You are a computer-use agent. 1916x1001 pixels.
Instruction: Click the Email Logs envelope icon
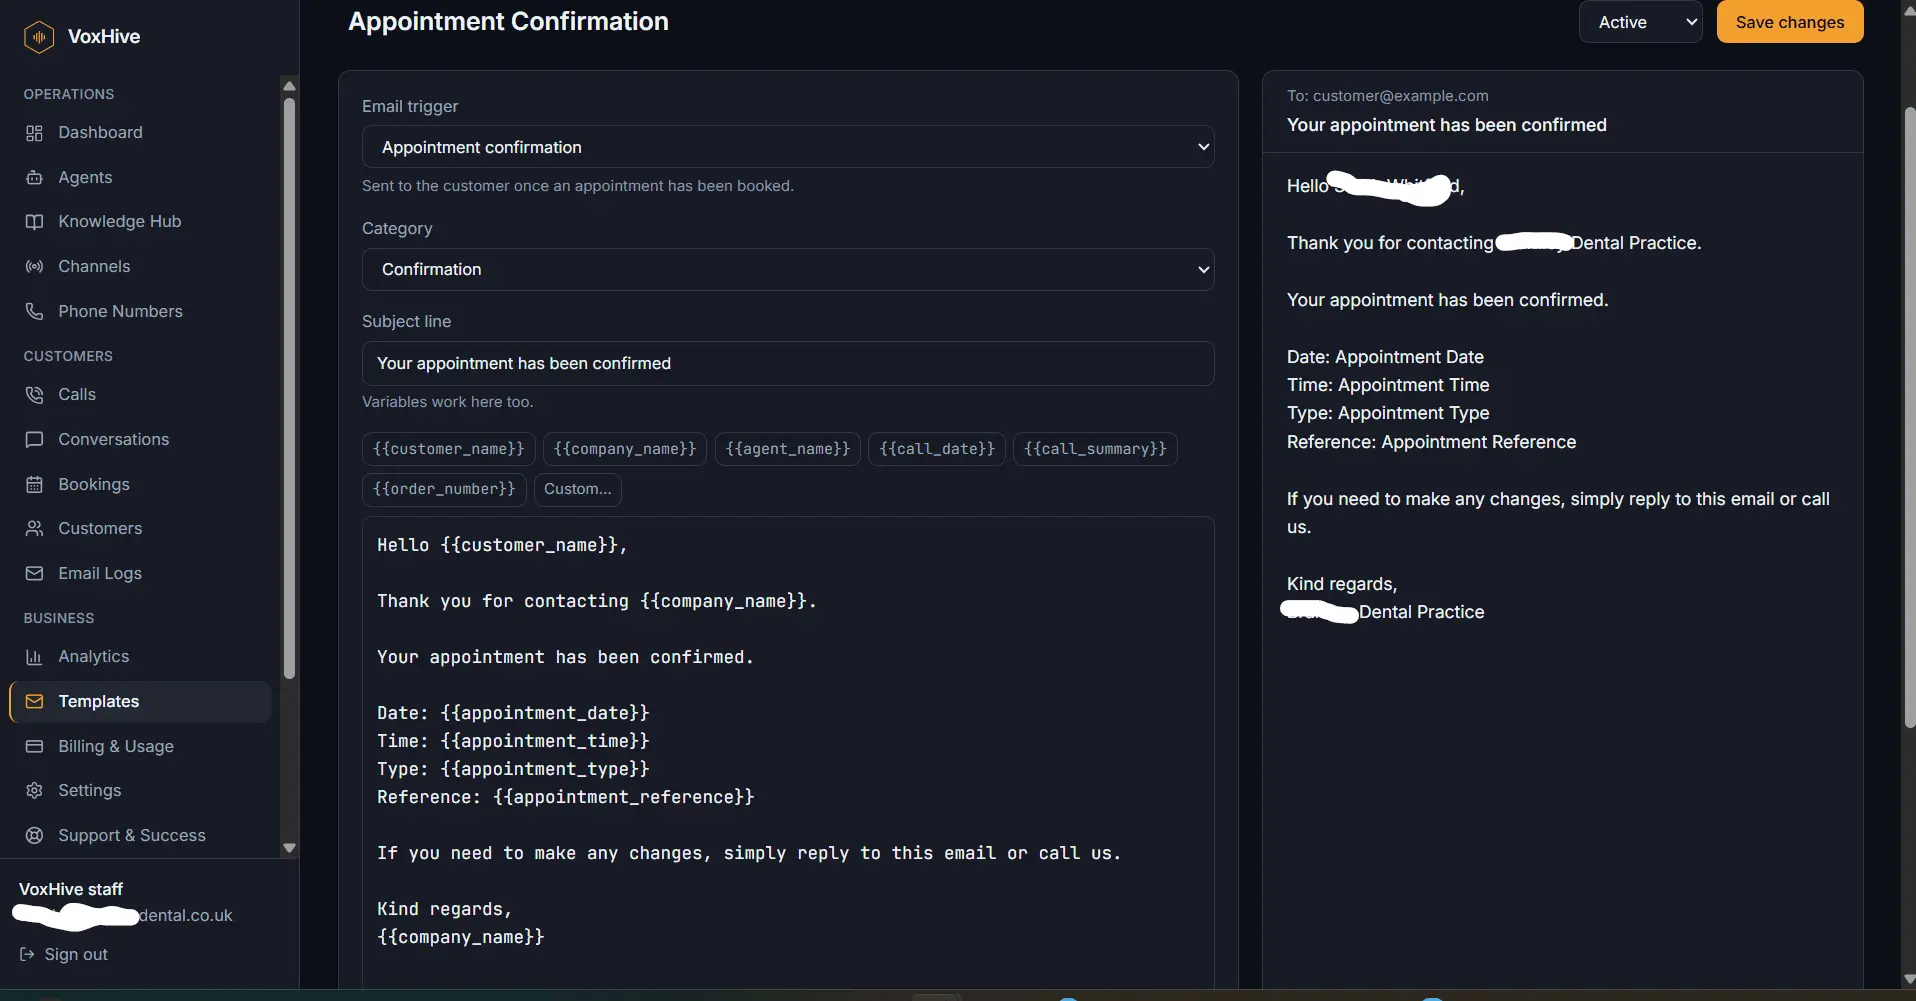tap(34, 574)
